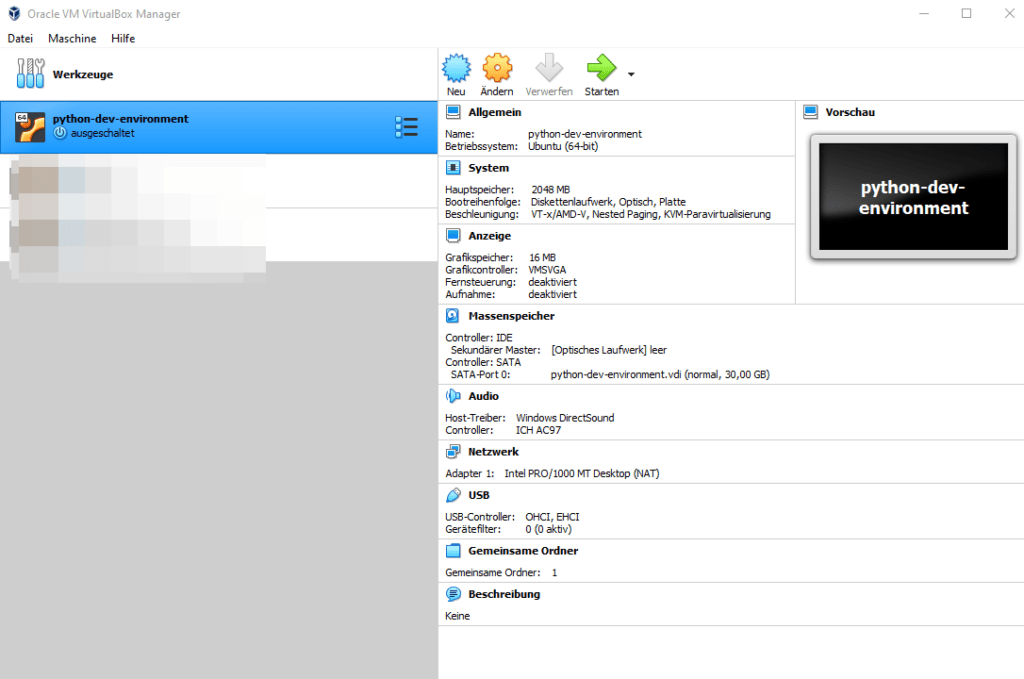Click the Audio section speaker icon
This screenshot has height=679, width=1024.
tap(452, 395)
